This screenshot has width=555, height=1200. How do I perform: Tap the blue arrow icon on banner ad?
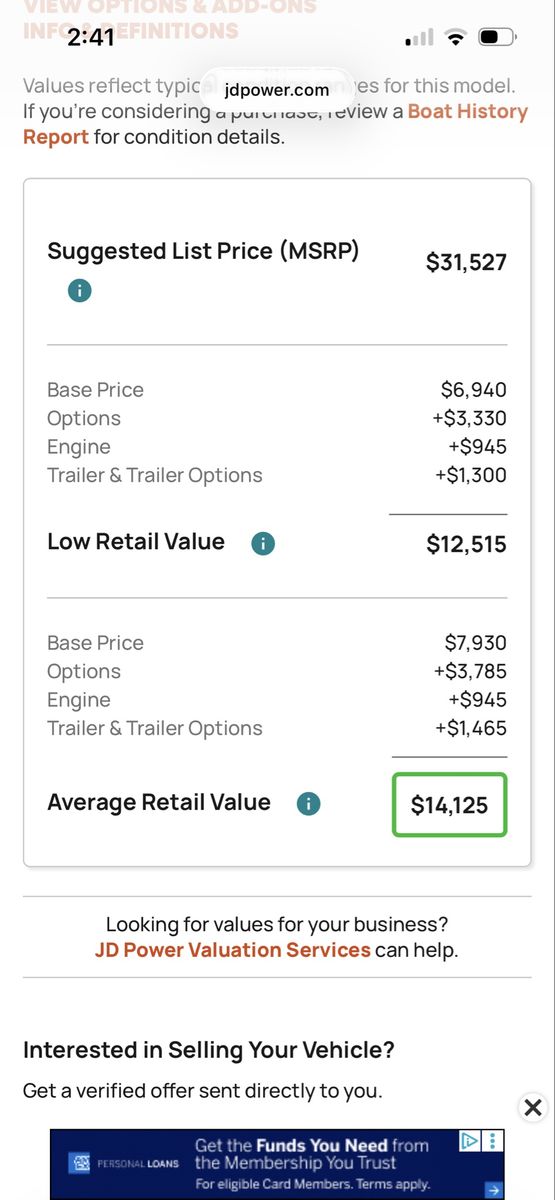(492, 1189)
